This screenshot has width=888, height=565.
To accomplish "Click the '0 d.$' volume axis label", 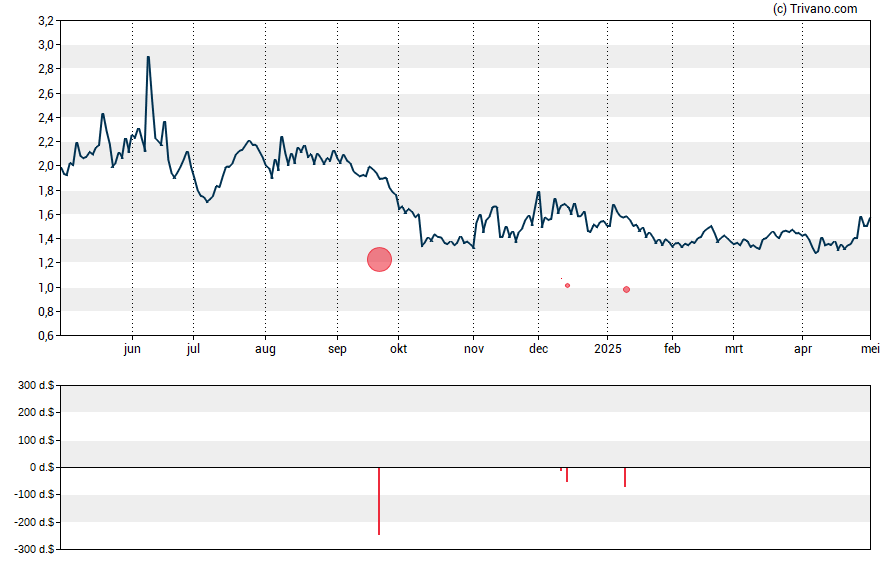I will pos(42,467).
